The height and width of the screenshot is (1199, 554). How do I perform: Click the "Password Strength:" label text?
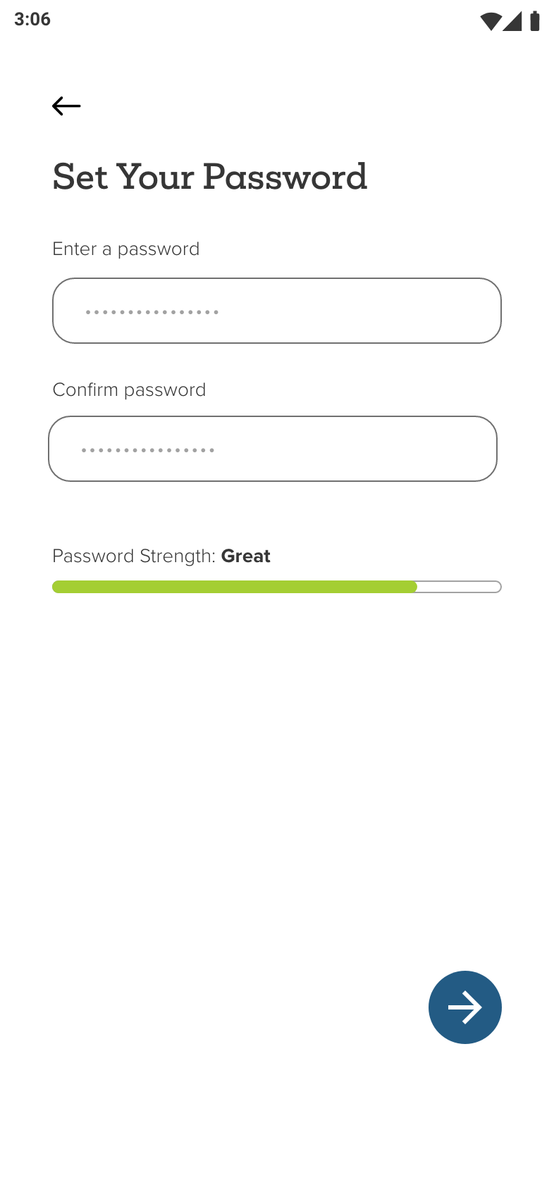134,556
